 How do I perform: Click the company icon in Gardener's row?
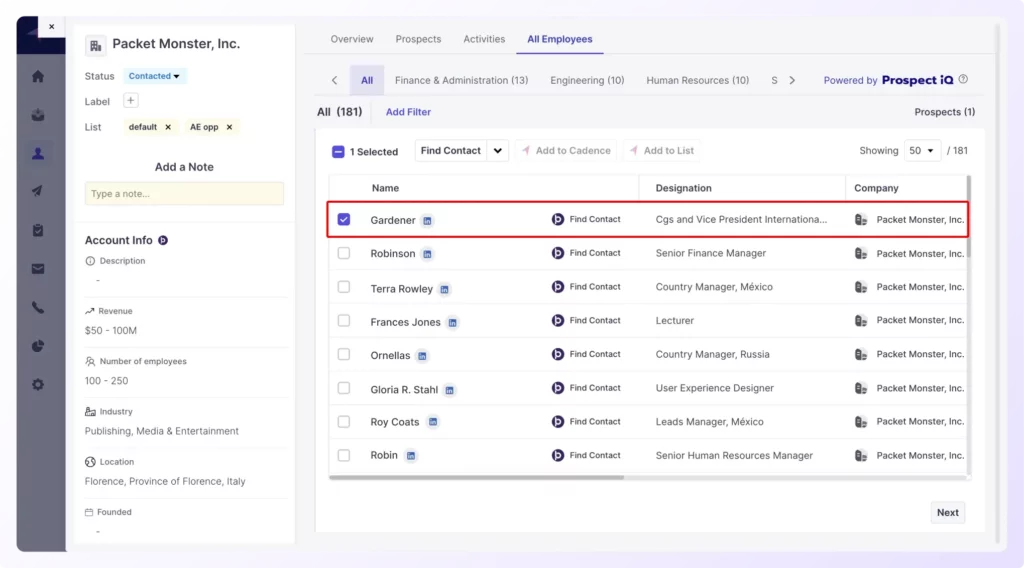[x=861, y=220]
